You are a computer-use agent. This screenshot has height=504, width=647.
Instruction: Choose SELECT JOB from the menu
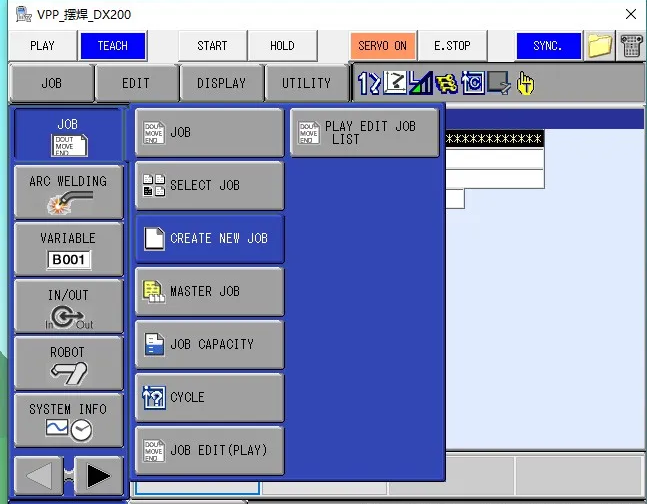pyautogui.click(x=210, y=185)
